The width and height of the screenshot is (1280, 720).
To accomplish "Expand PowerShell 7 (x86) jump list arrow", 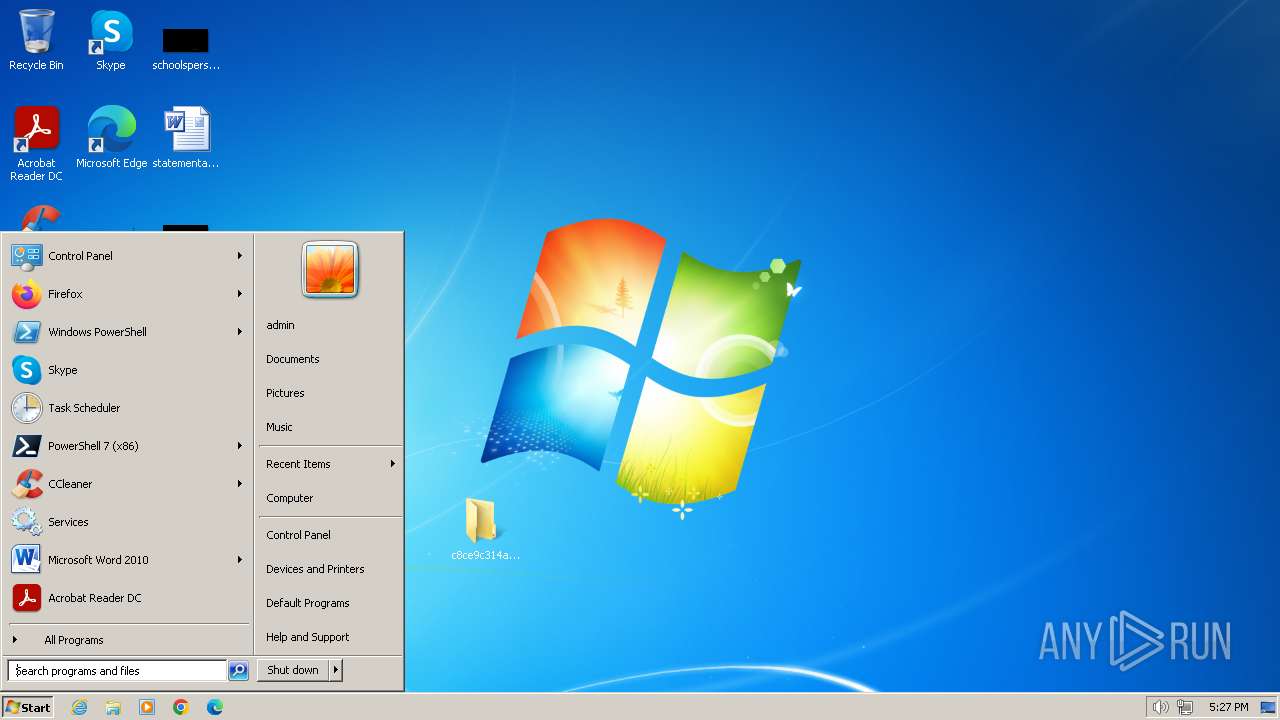I will pos(240,446).
